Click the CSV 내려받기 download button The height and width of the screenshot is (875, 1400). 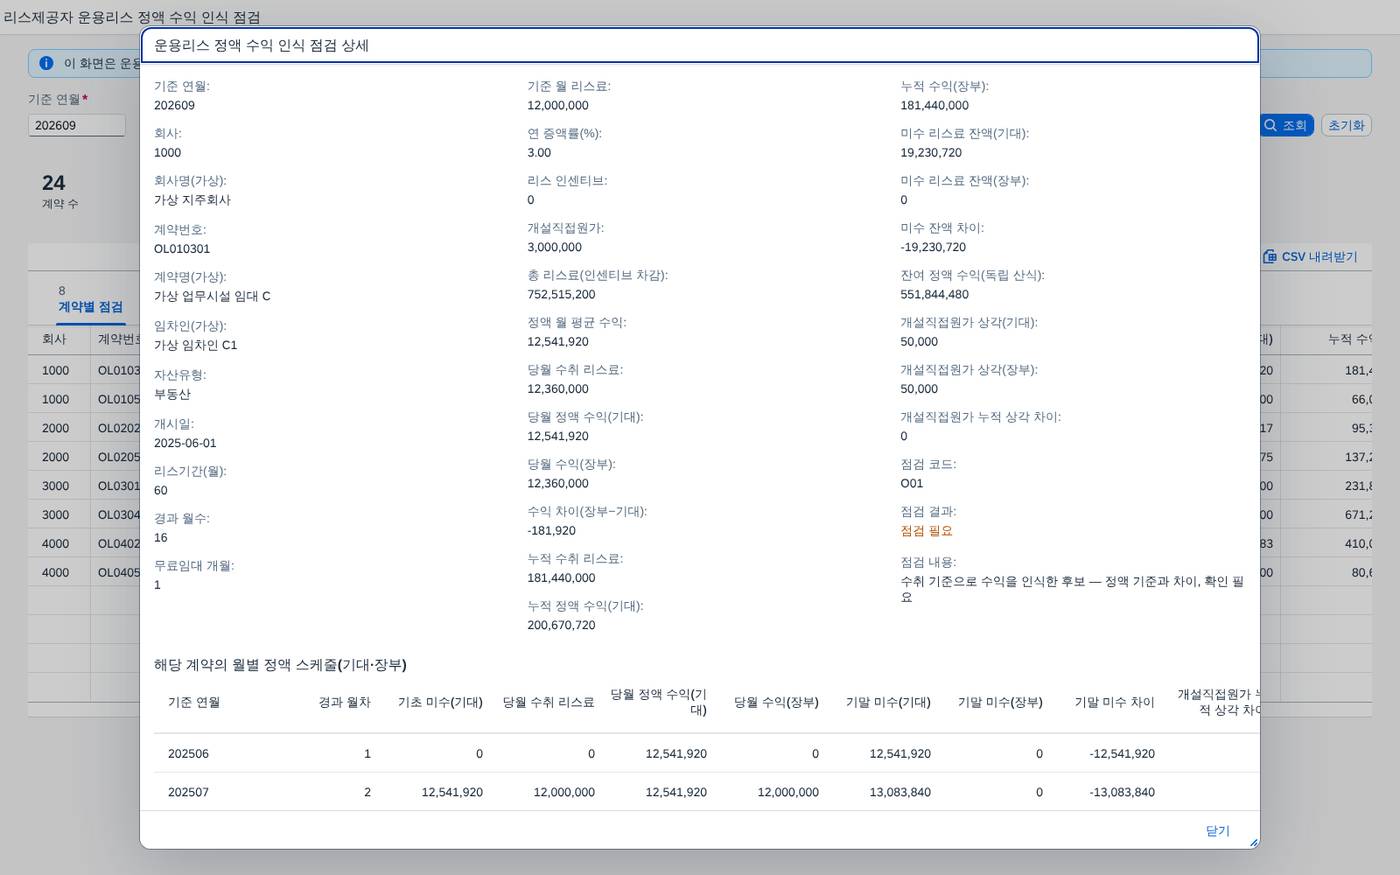1310,257
